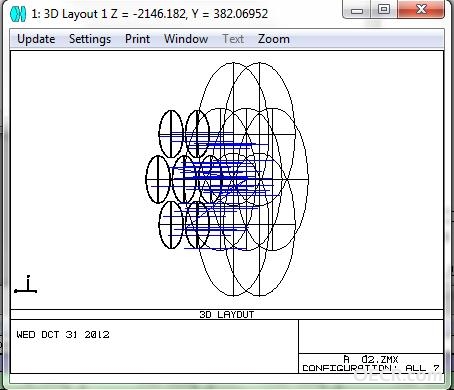454x390 pixels.
Task: Click the WED OCT 31 2012 date text
Action: (63, 335)
